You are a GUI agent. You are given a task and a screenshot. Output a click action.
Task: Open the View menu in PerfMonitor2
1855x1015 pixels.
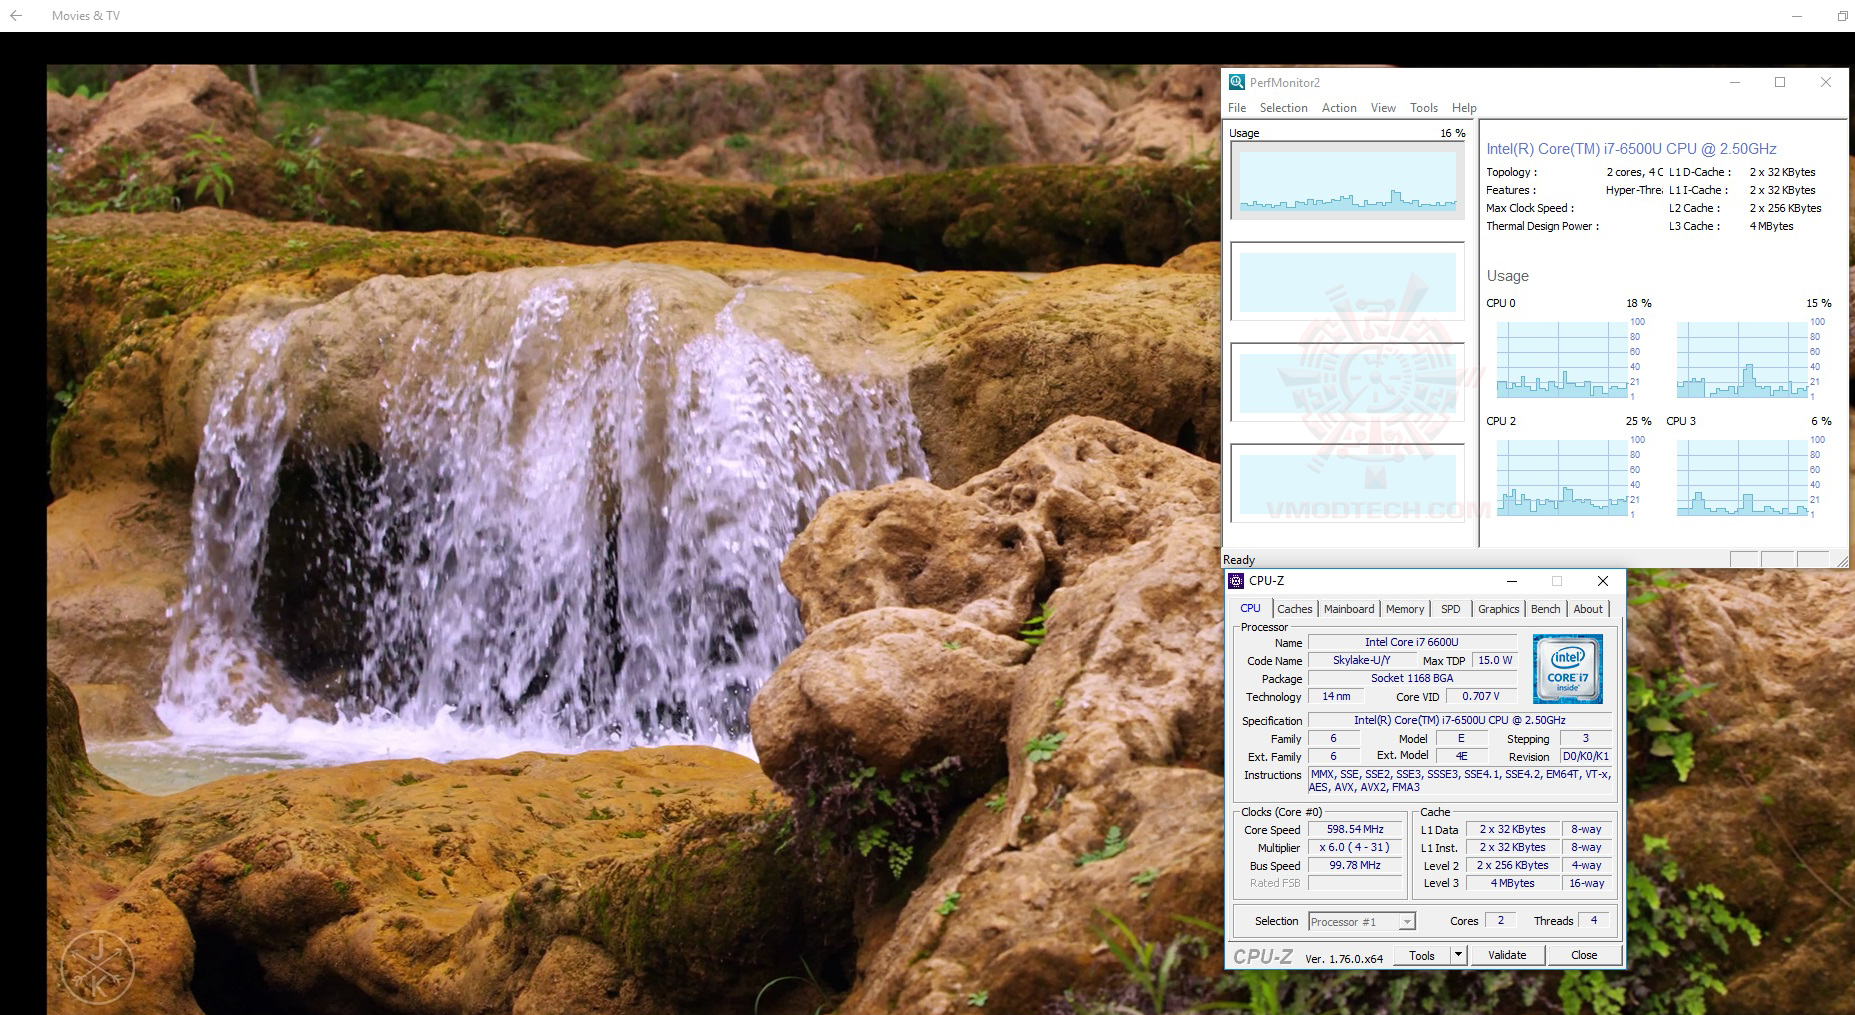pos(1383,108)
